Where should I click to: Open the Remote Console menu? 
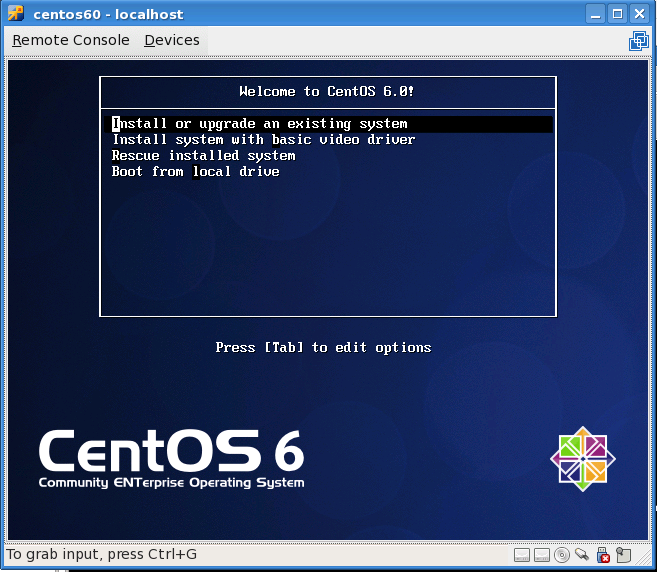click(x=71, y=41)
